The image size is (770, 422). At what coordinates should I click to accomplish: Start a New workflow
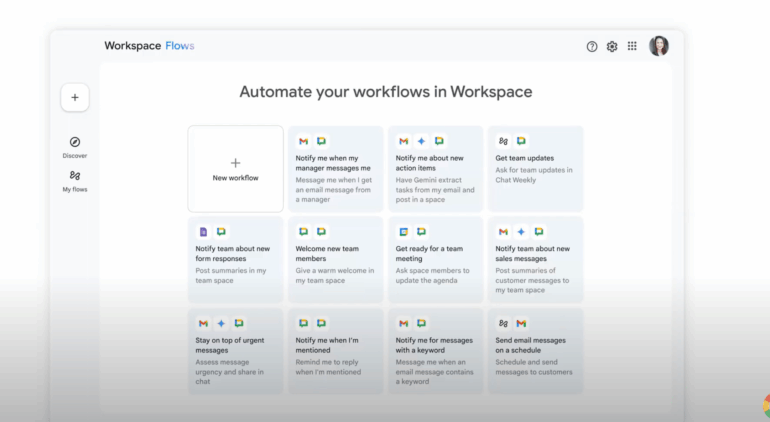point(236,168)
